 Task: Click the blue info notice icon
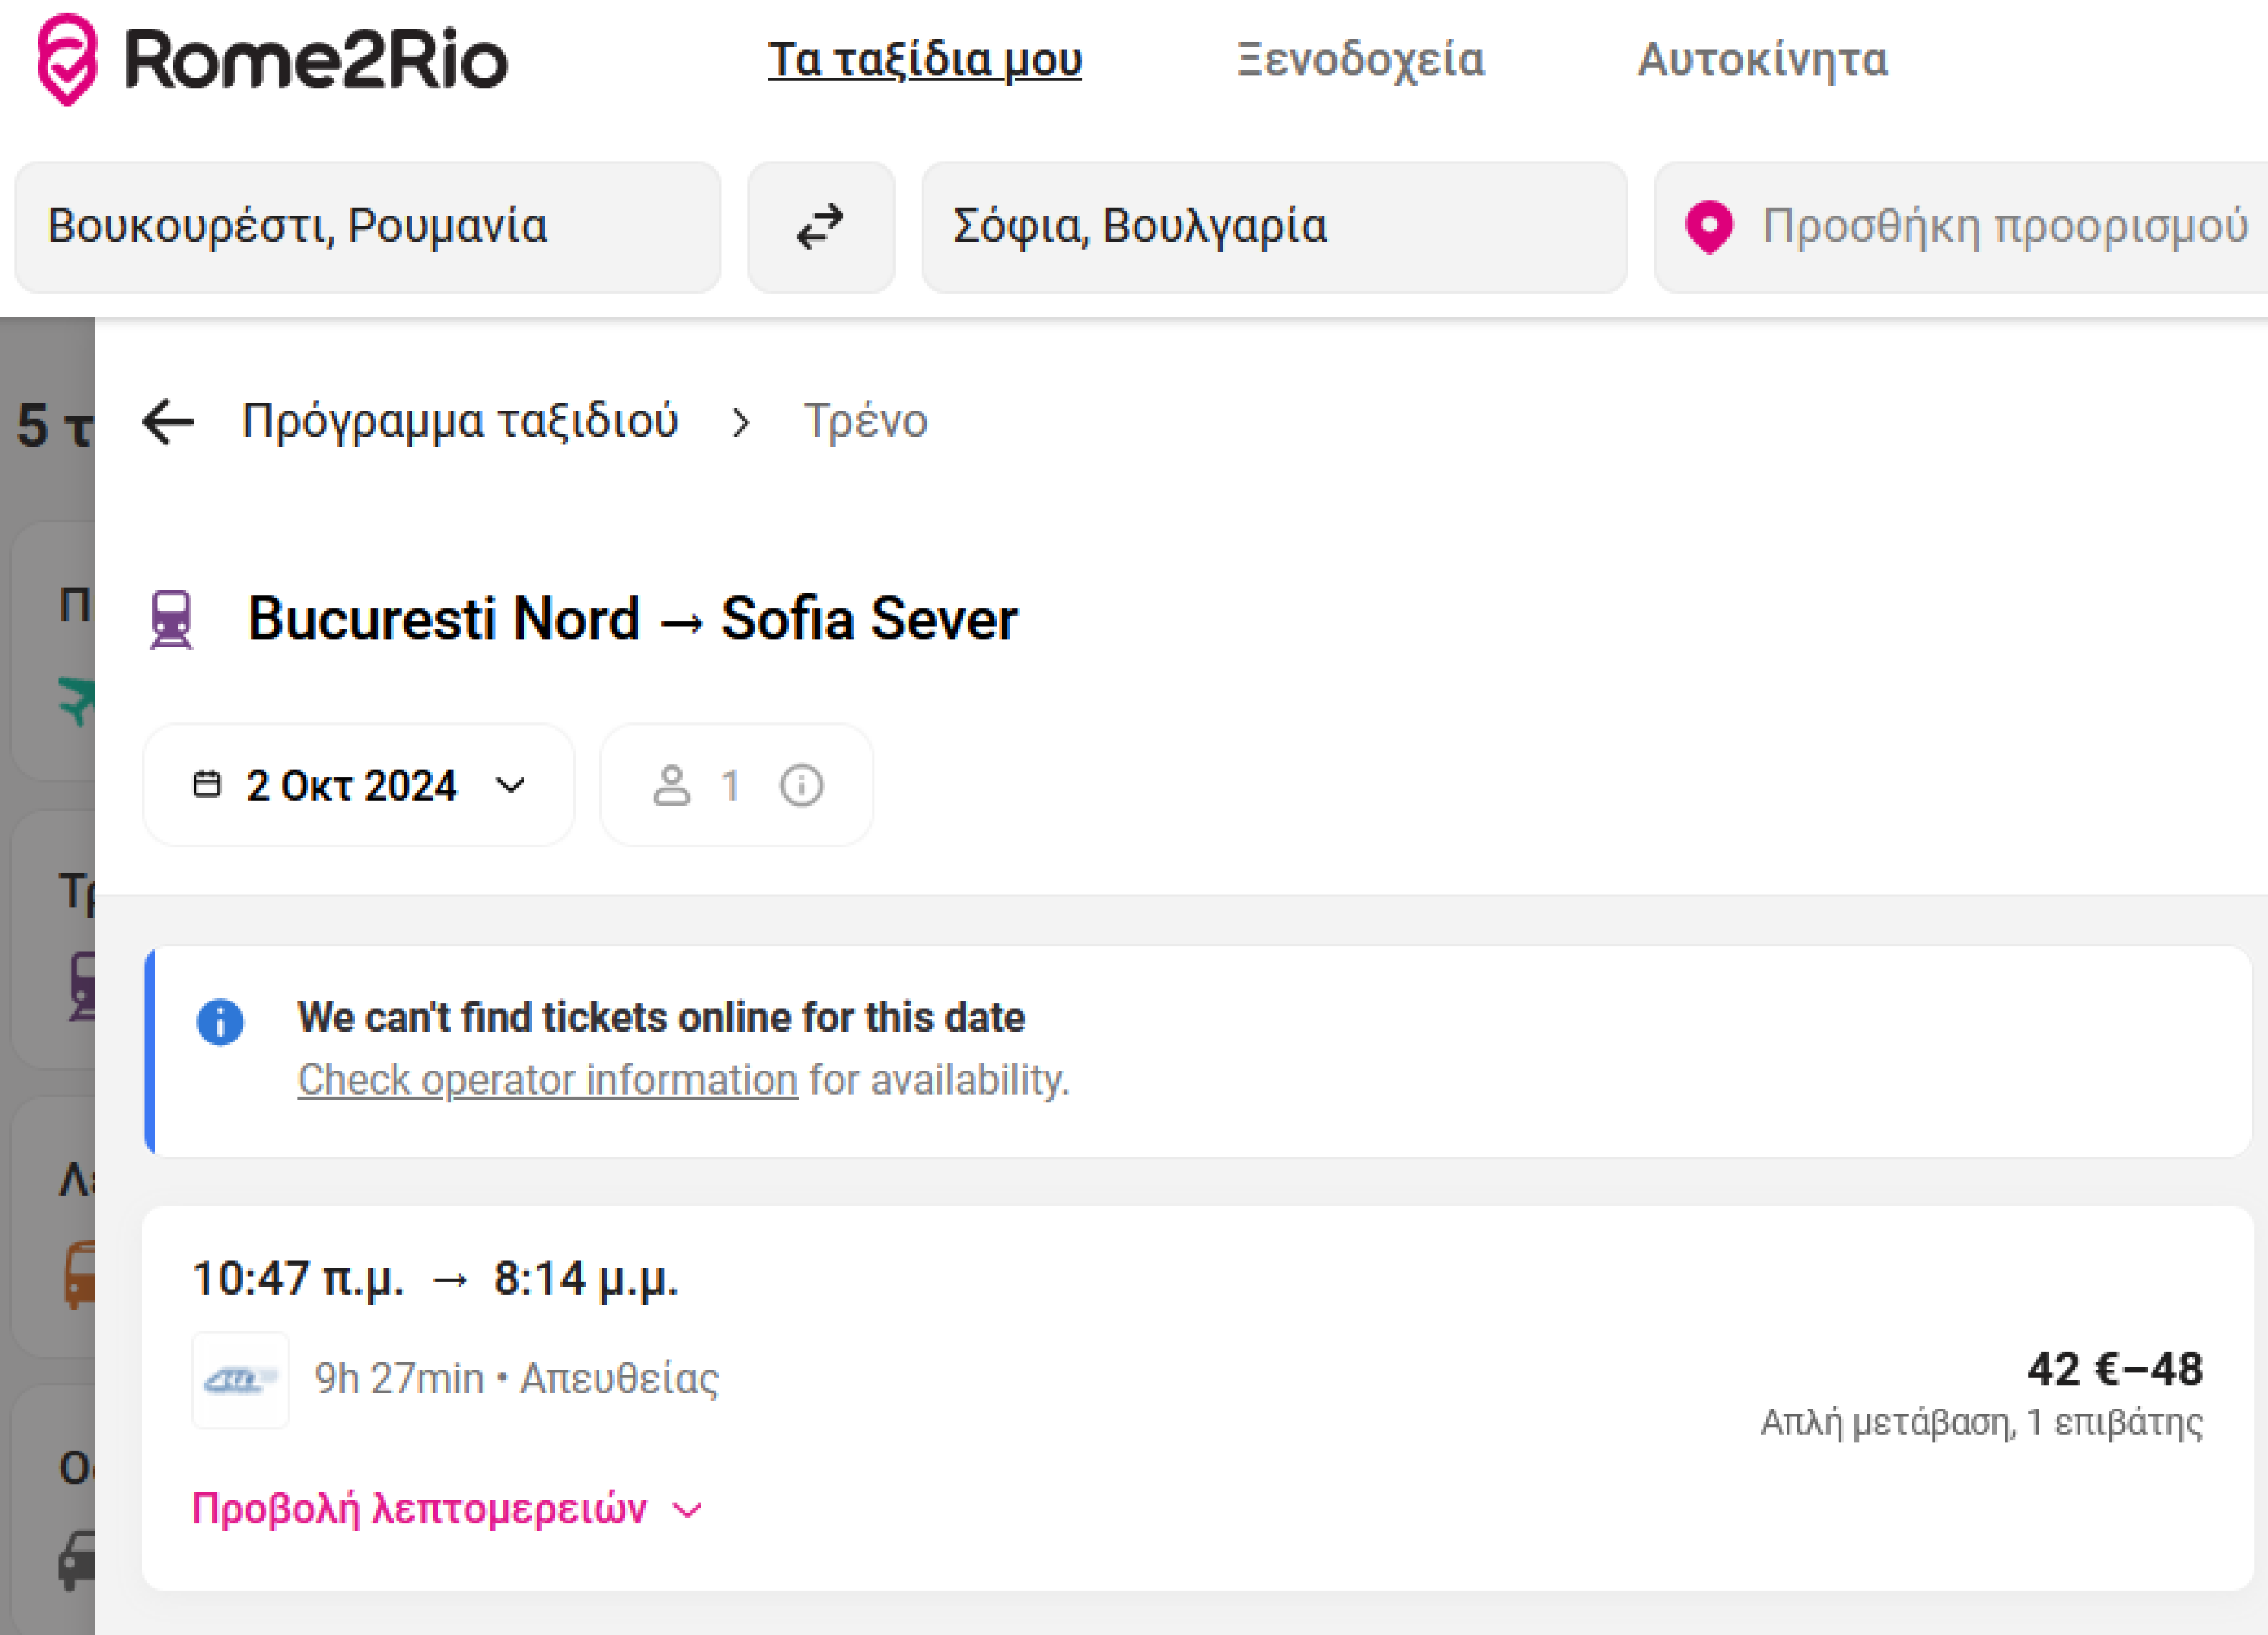(220, 1022)
